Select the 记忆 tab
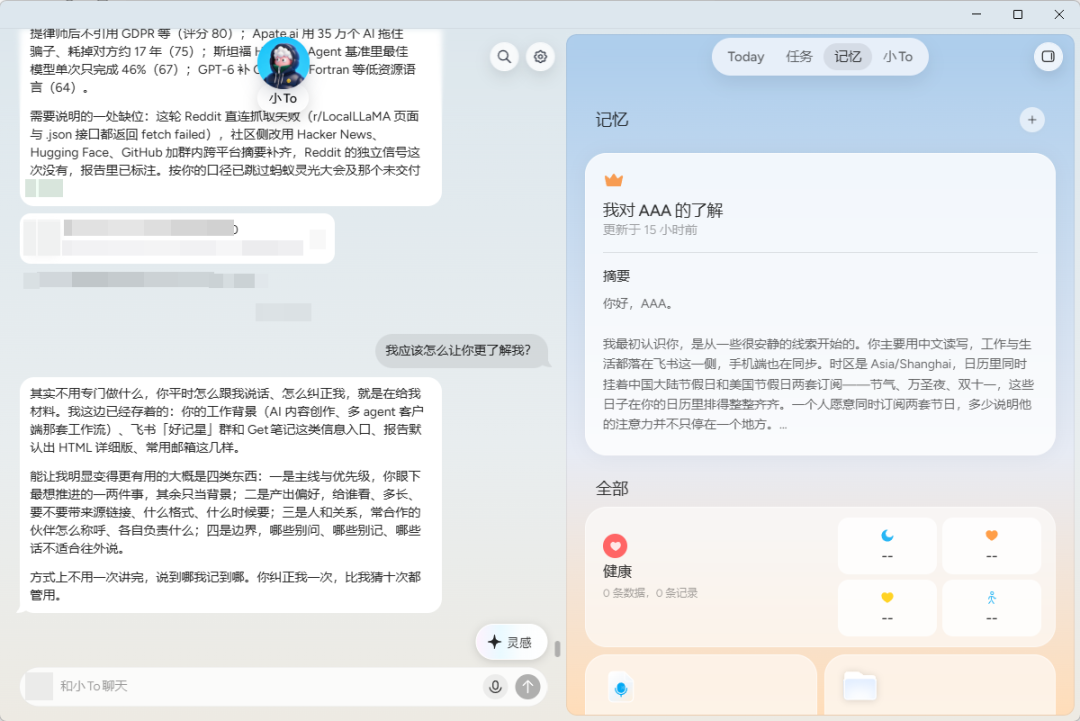This screenshot has width=1080, height=721. click(x=848, y=56)
